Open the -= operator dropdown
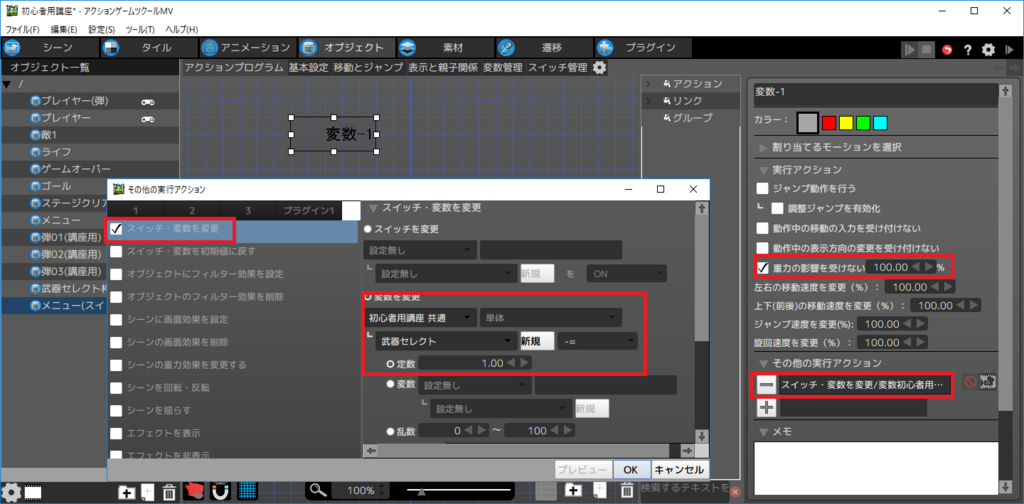Screen dimensions: 1024x504 [598, 341]
